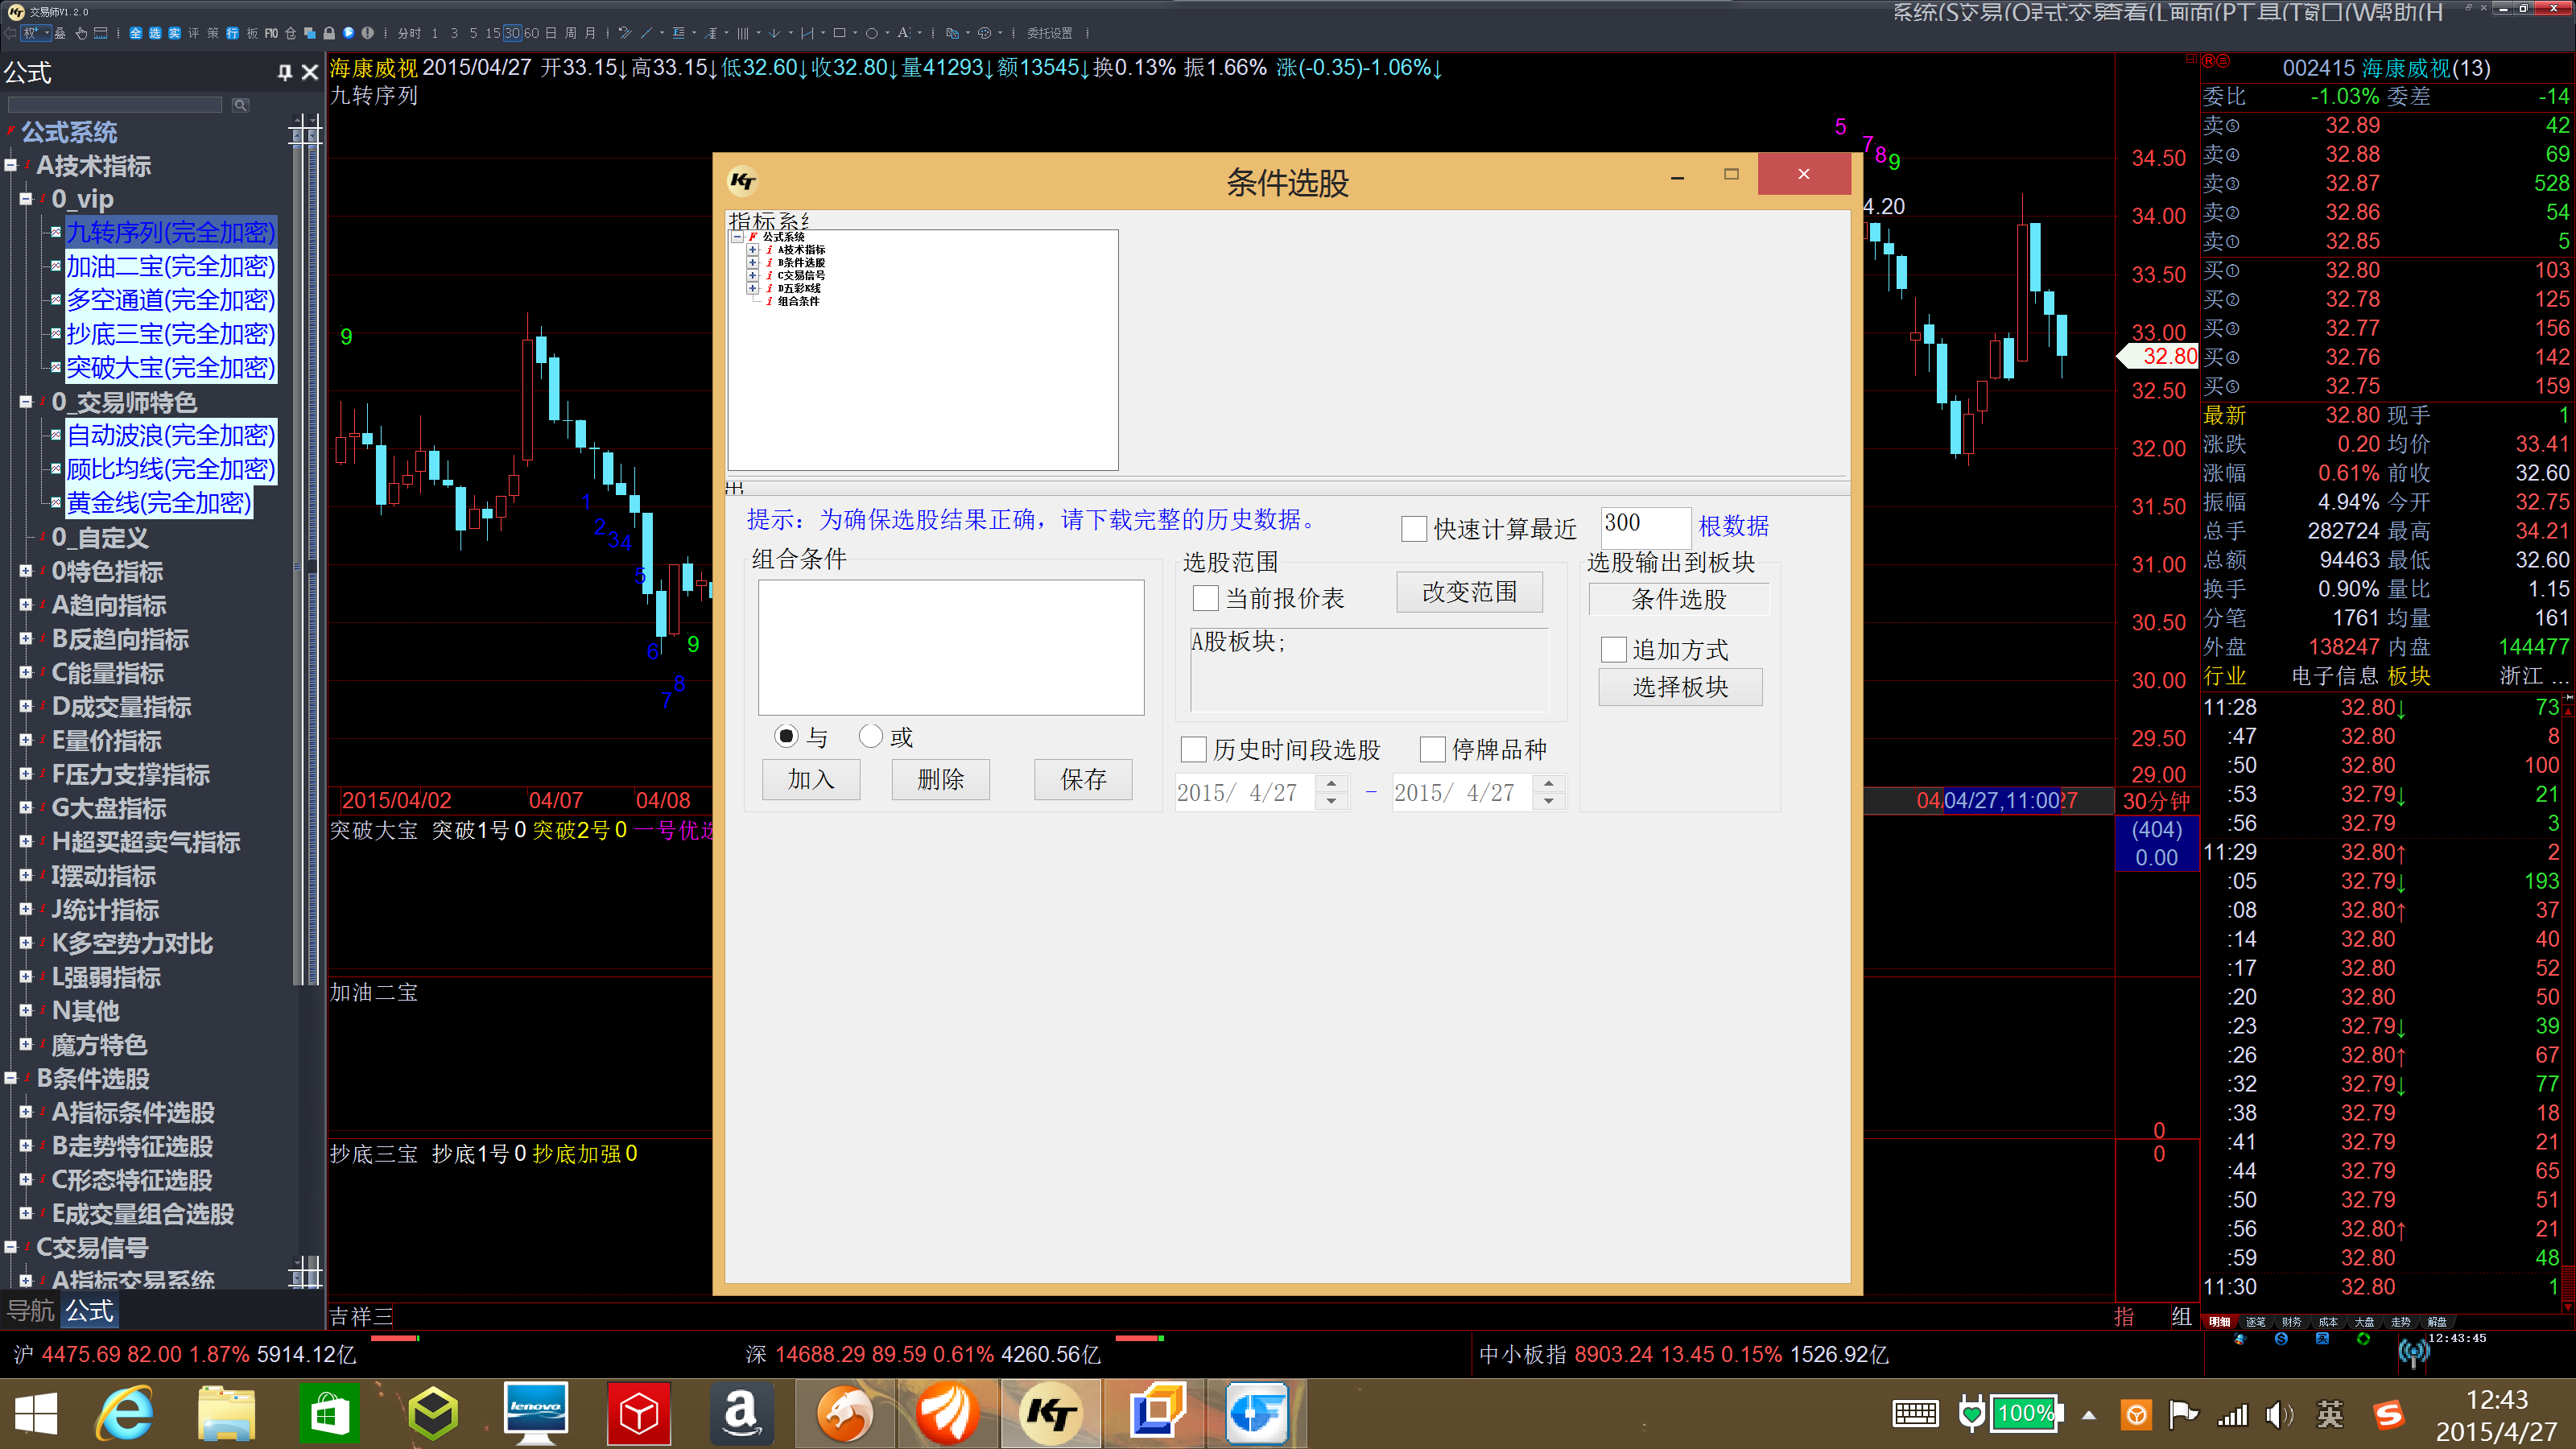Click the blue play icon in toolbar

348,33
